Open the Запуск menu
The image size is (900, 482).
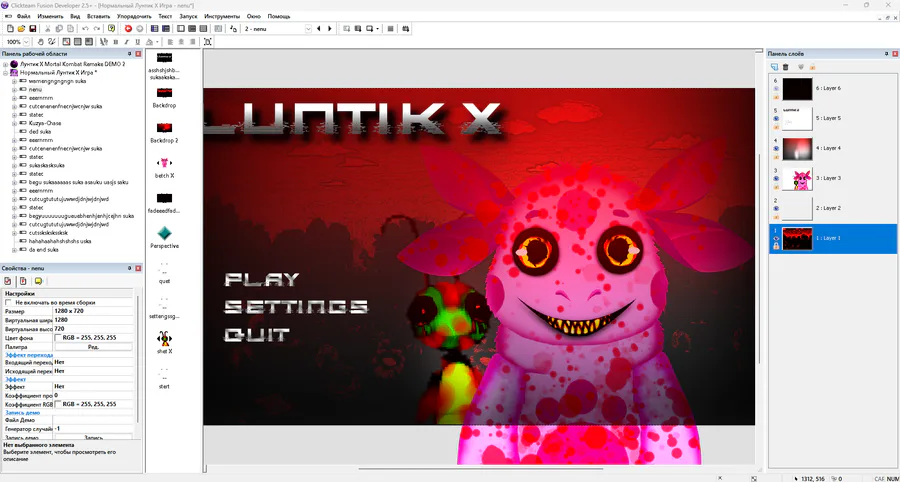(188, 16)
